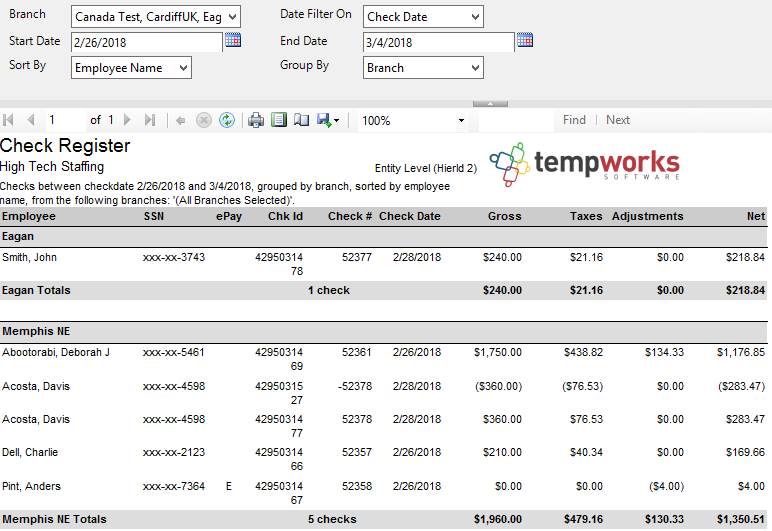The image size is (772, 531).
Task: Go to previous report page
Action: coord(31,120)
